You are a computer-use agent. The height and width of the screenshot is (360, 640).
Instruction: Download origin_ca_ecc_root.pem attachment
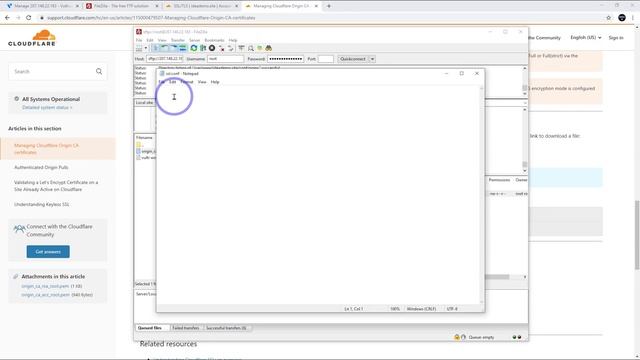[x=45, y=294]
